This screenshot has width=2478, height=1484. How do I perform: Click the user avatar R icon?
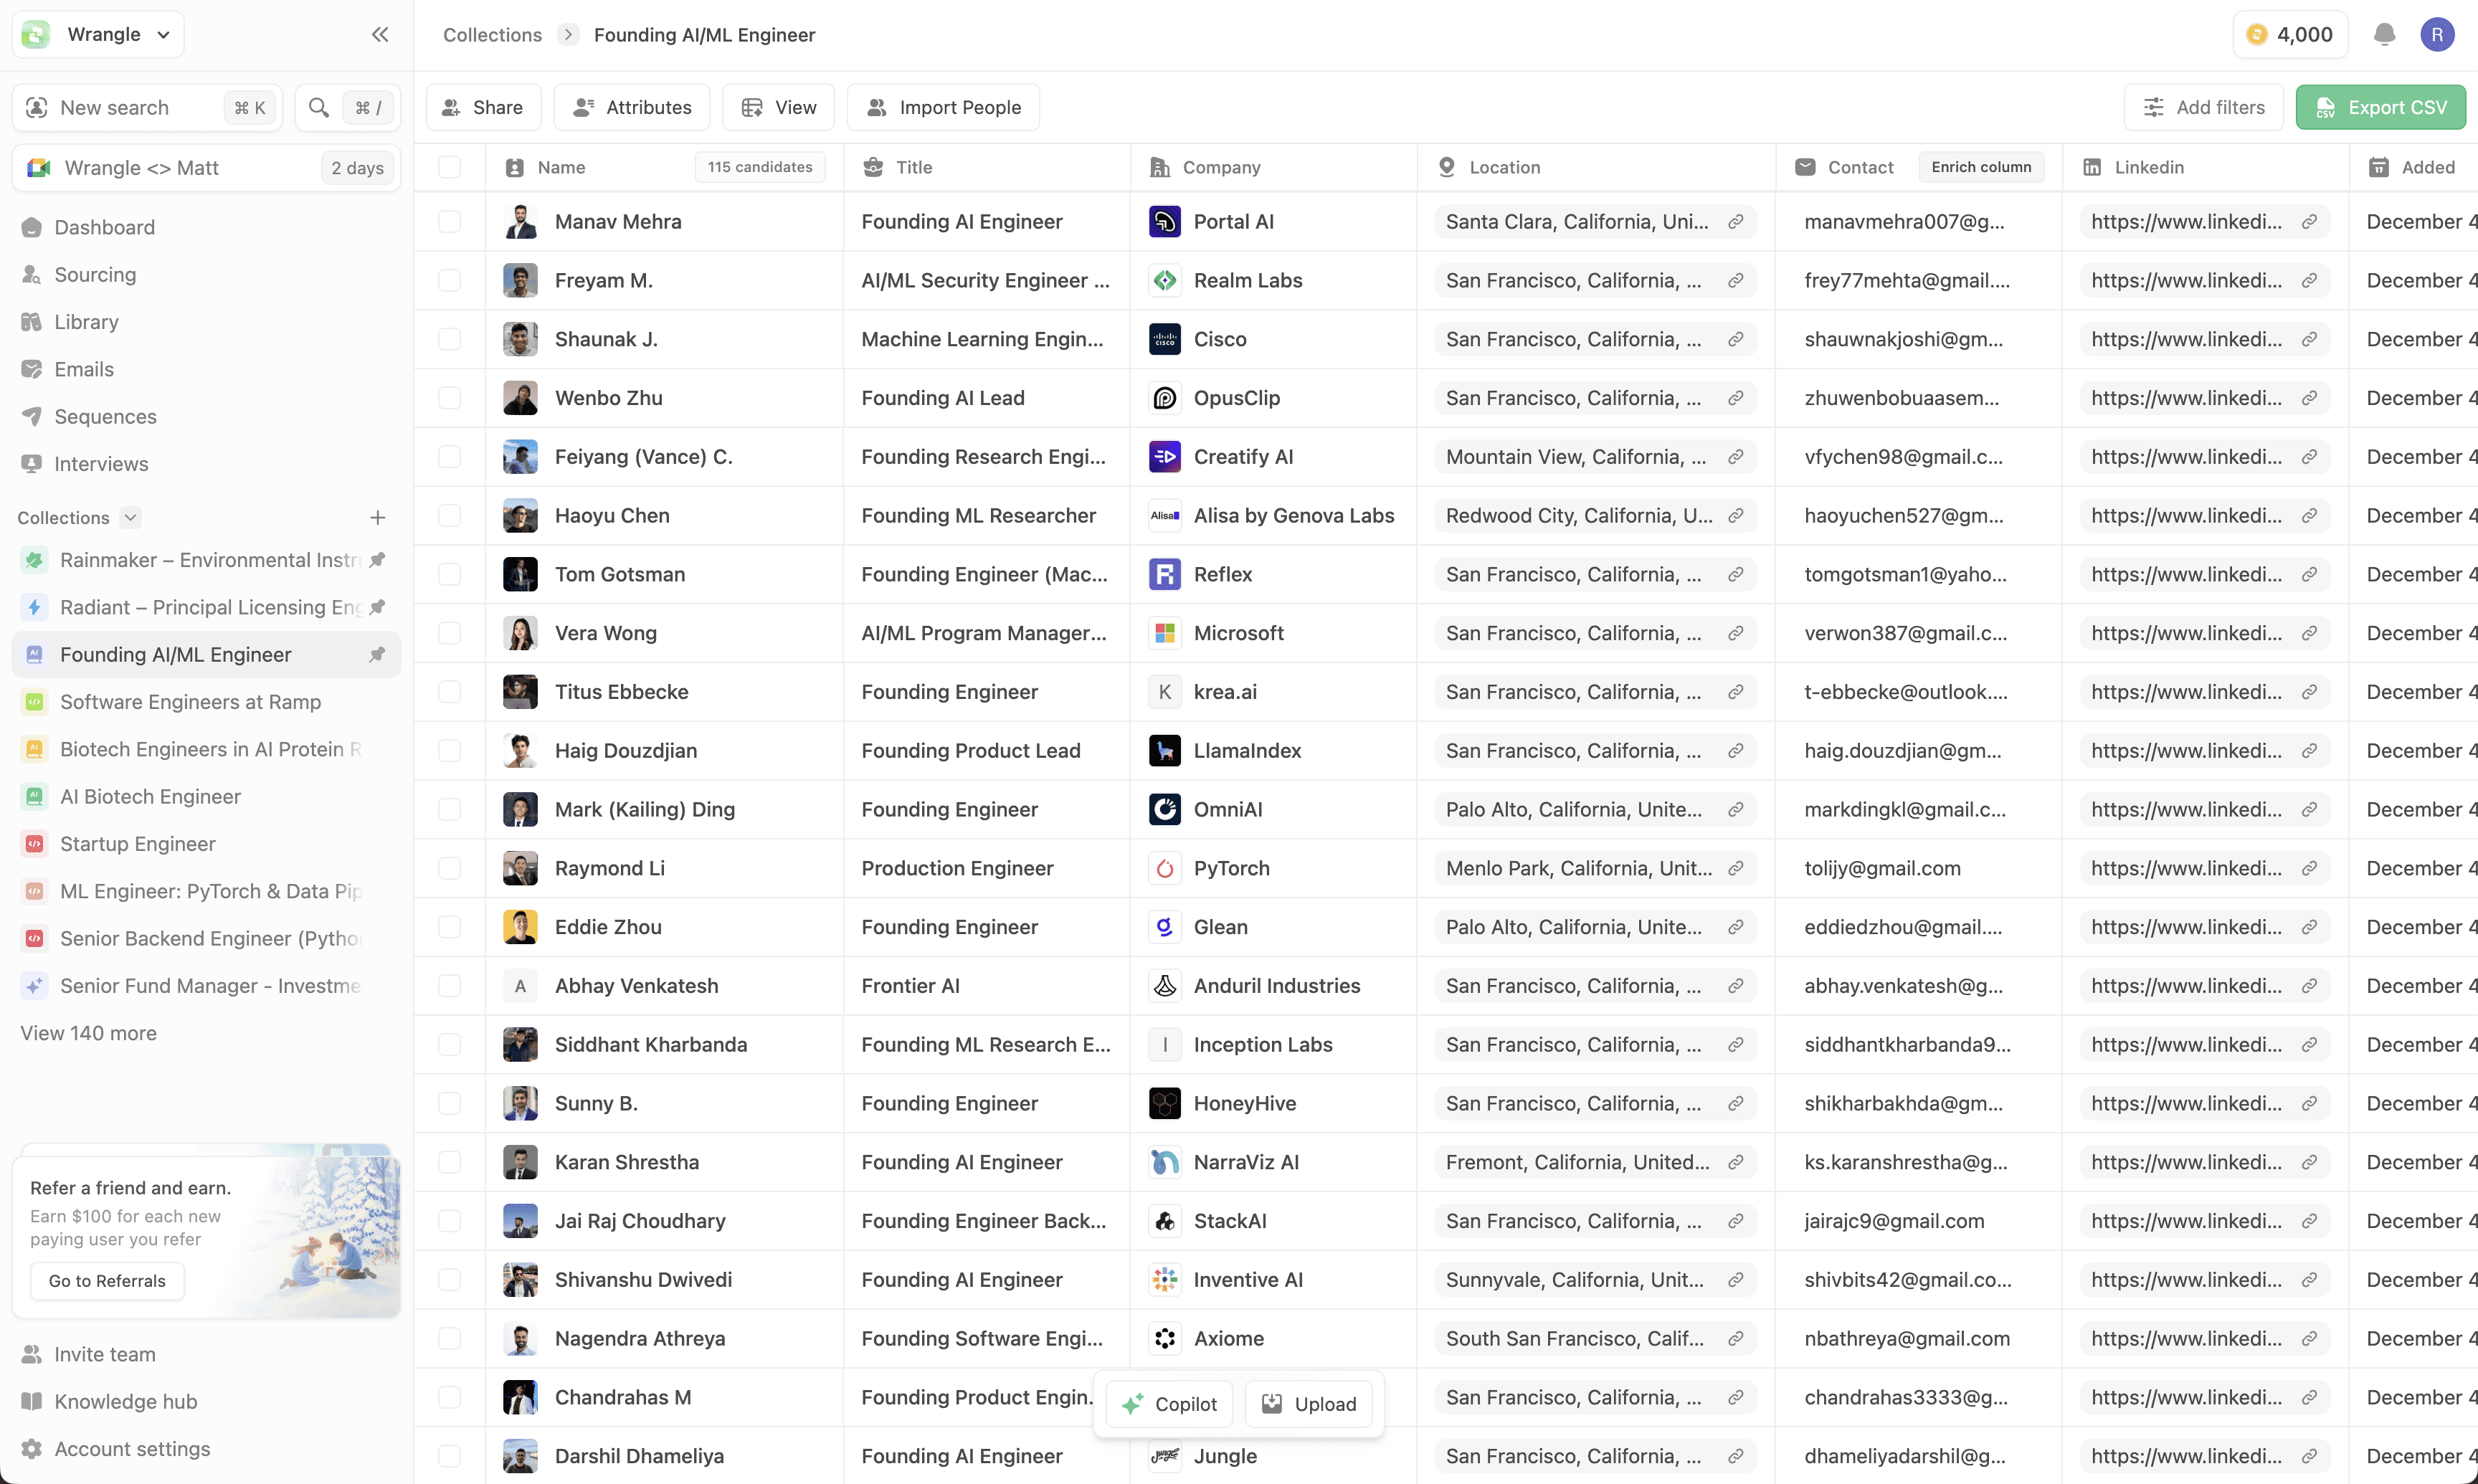tap(2437, 35)
